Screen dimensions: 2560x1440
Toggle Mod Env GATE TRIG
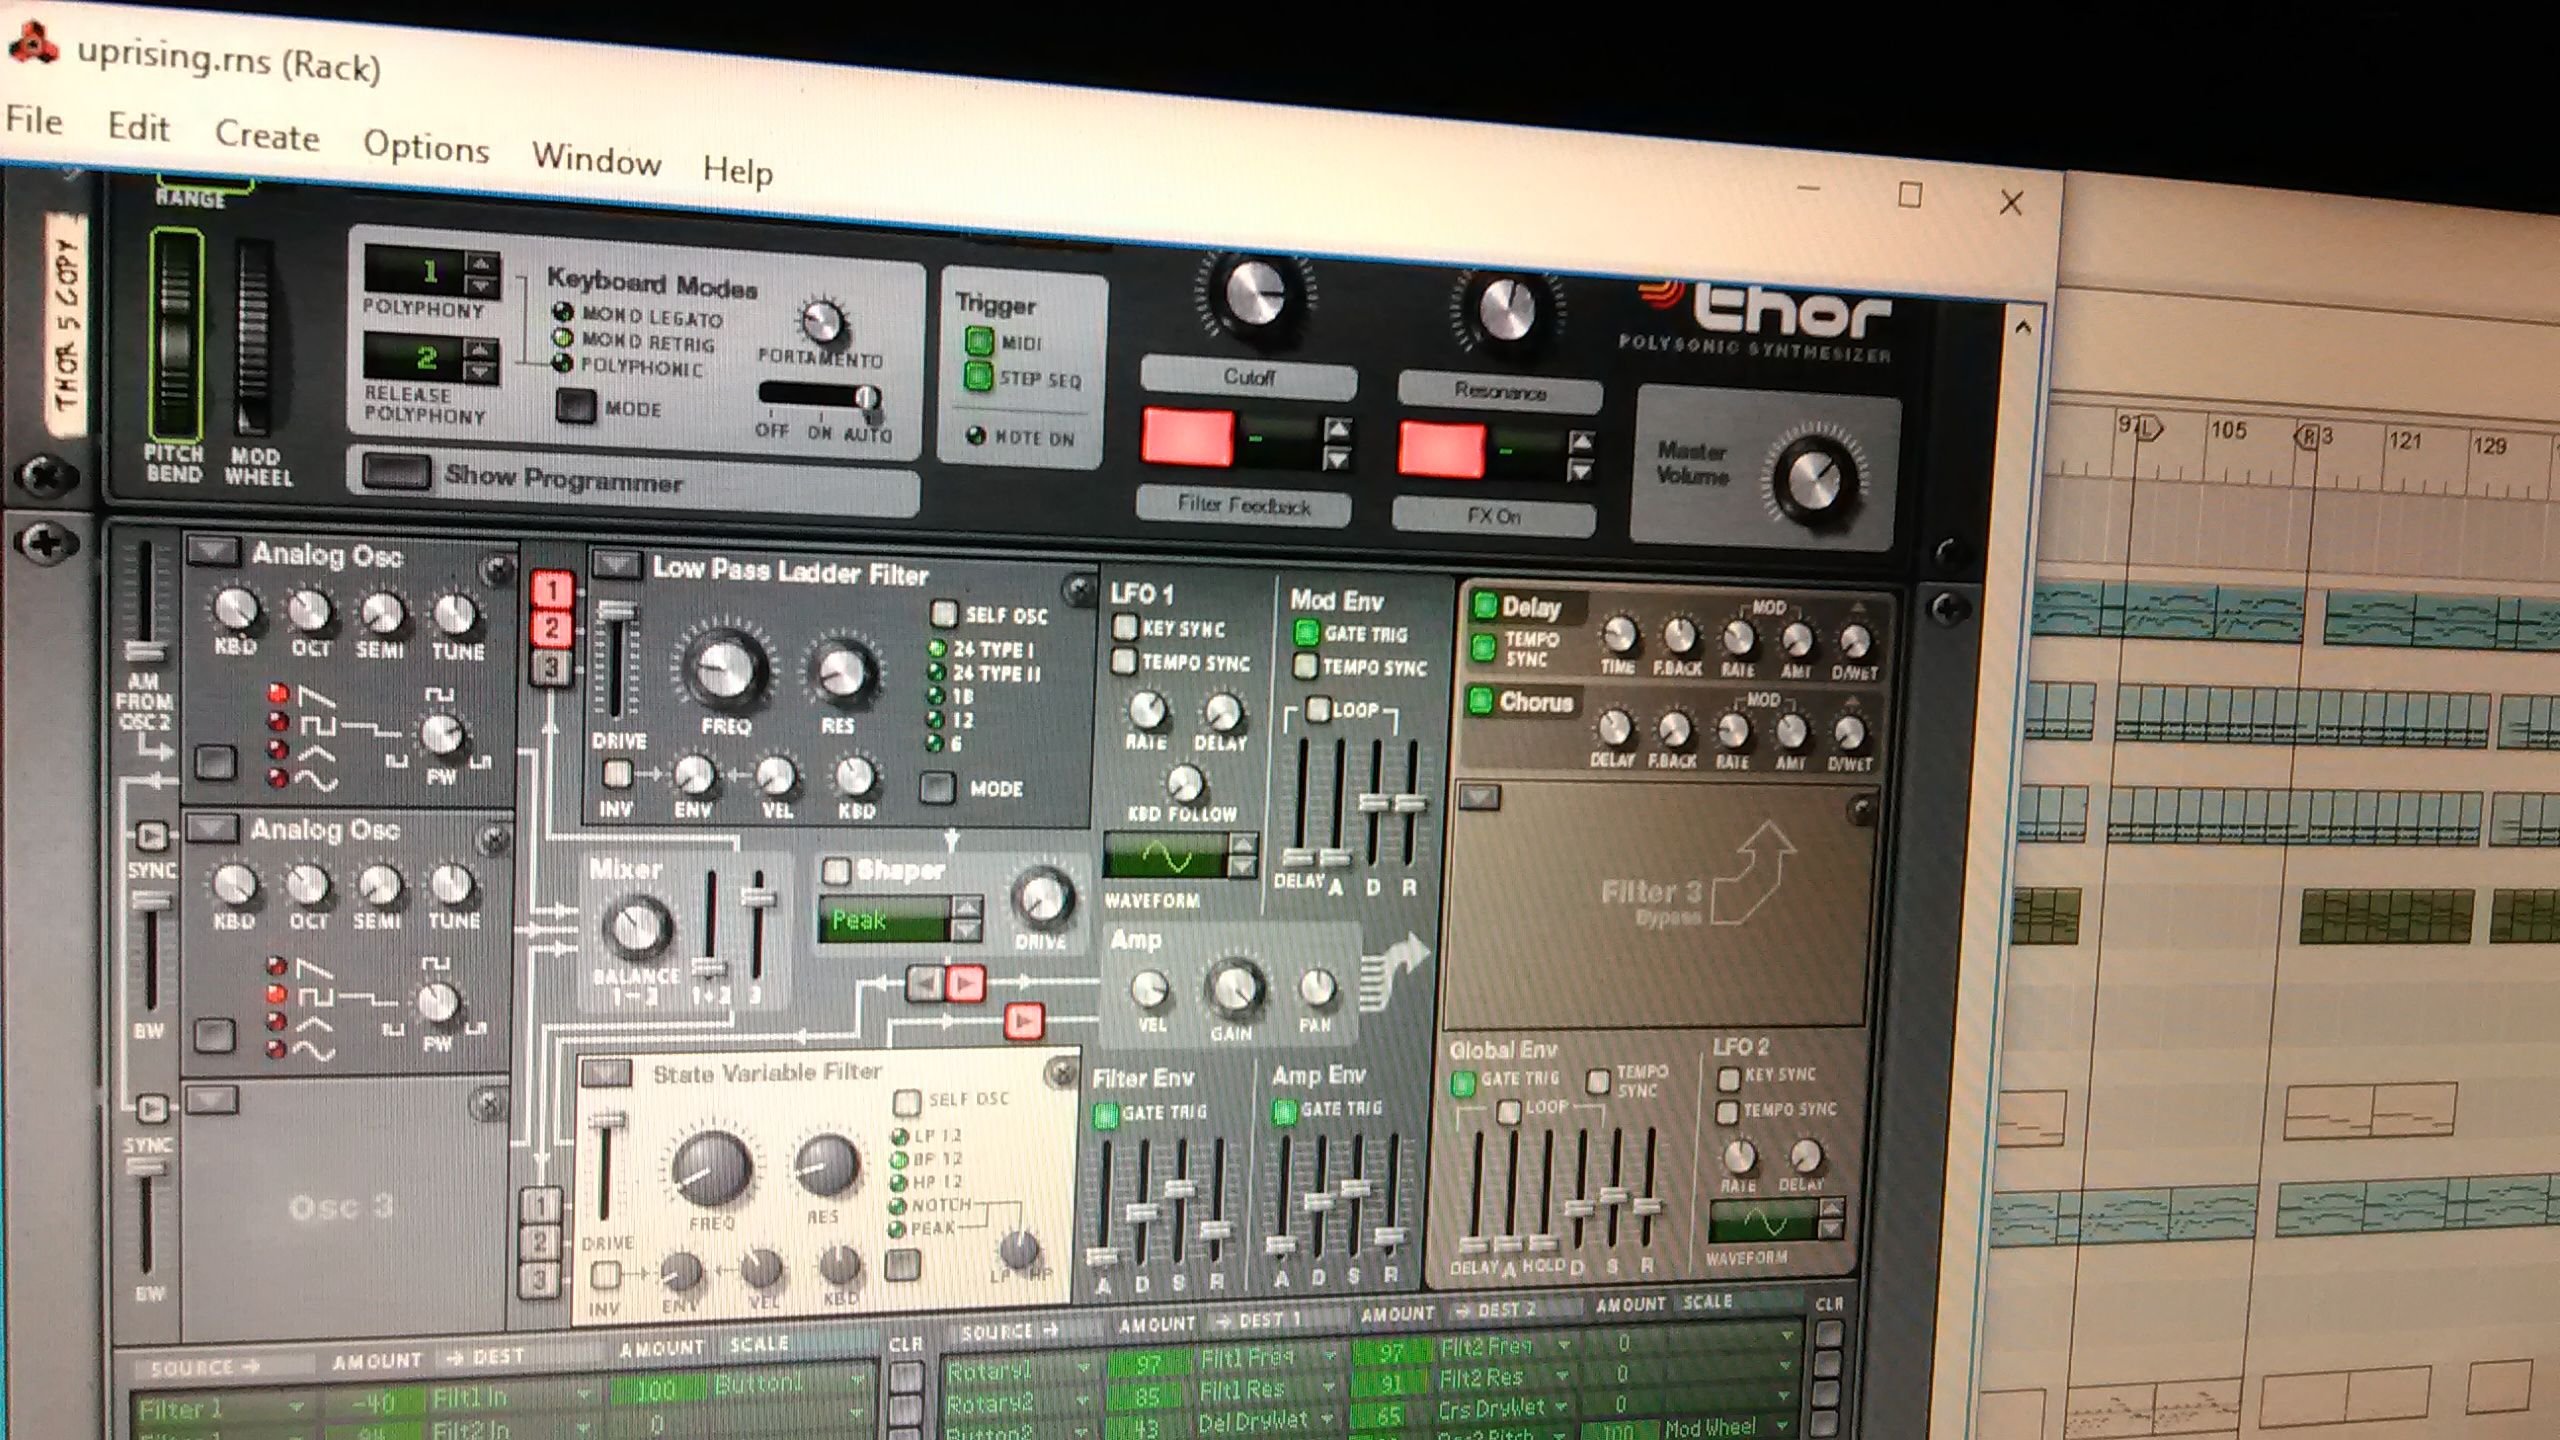tap(1305, 632)
